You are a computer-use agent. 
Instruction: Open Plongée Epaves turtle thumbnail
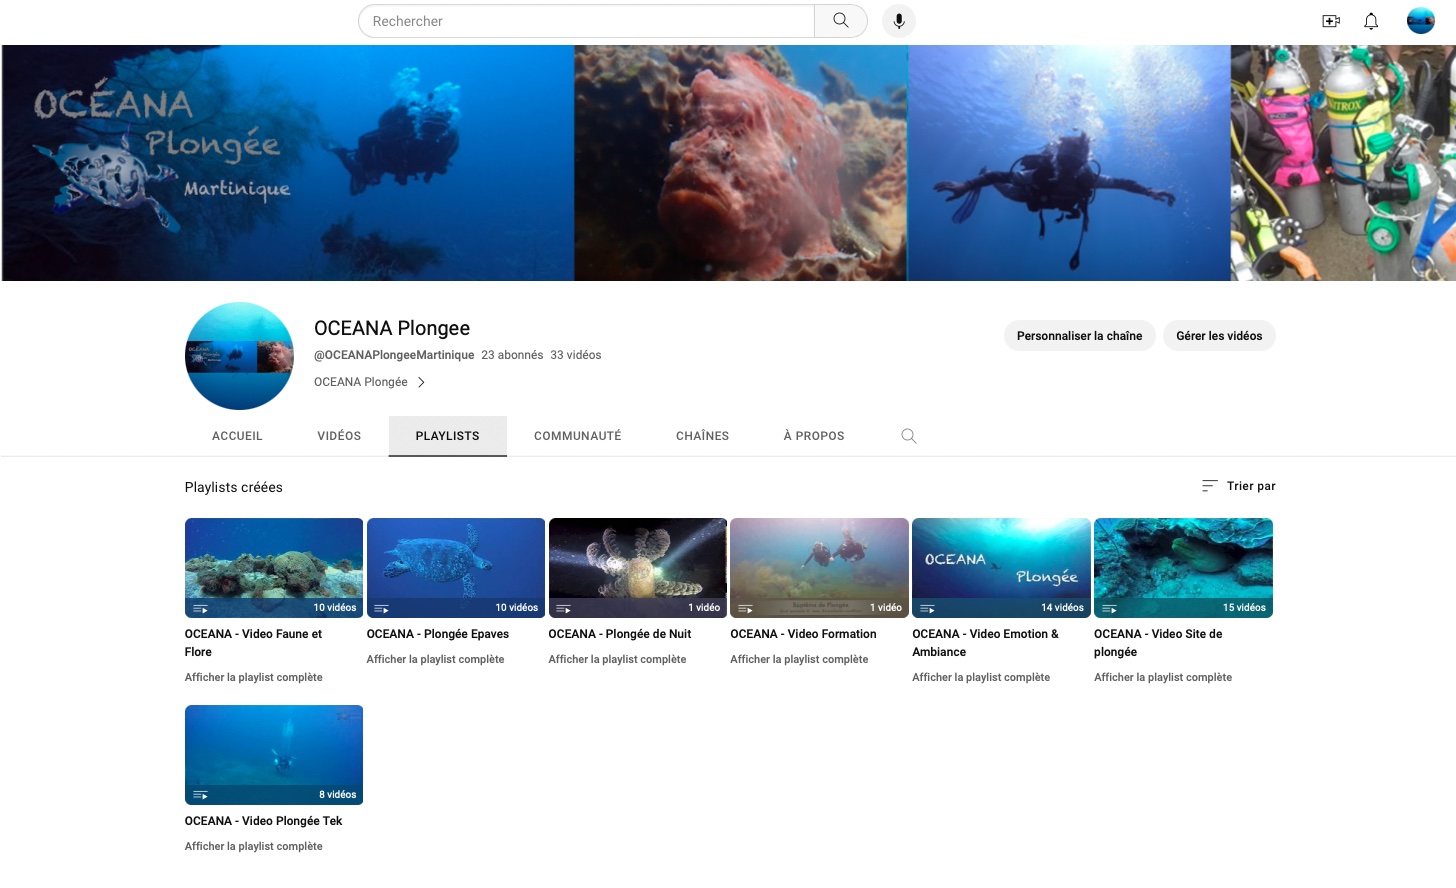tap(456, 568)
